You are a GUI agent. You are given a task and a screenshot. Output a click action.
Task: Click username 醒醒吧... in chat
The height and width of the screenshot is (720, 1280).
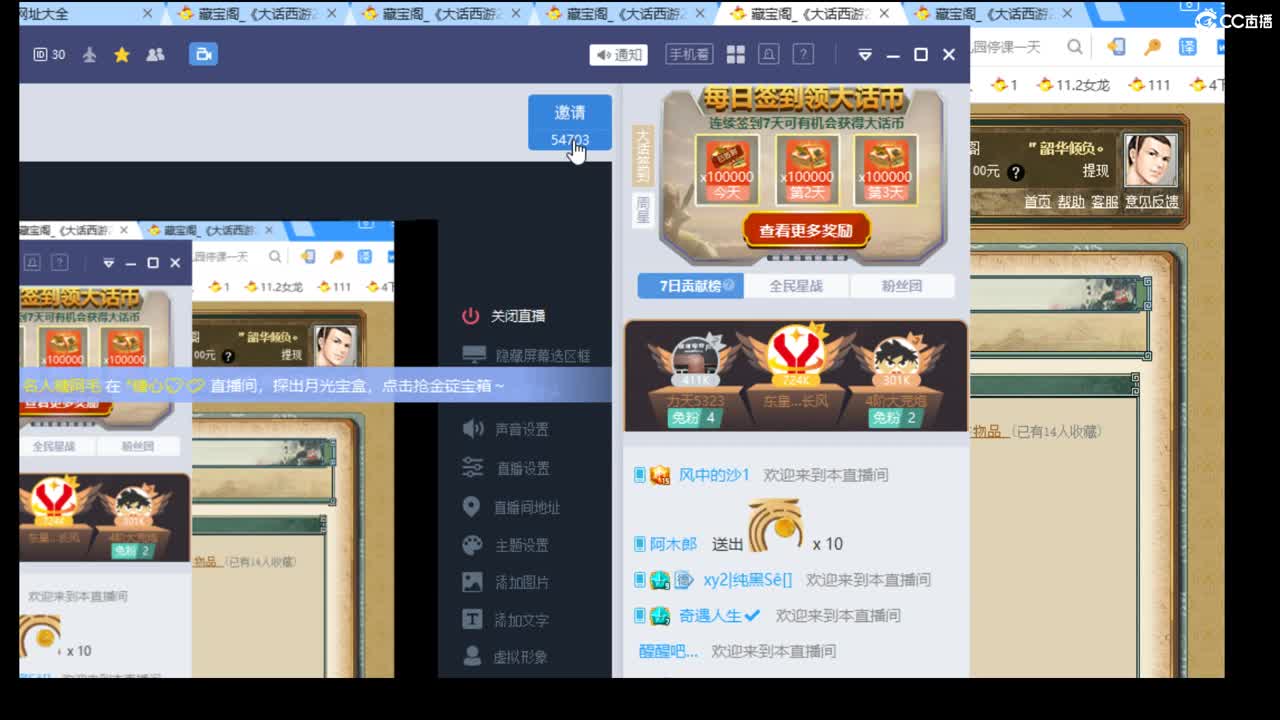[x=669, y=652]
